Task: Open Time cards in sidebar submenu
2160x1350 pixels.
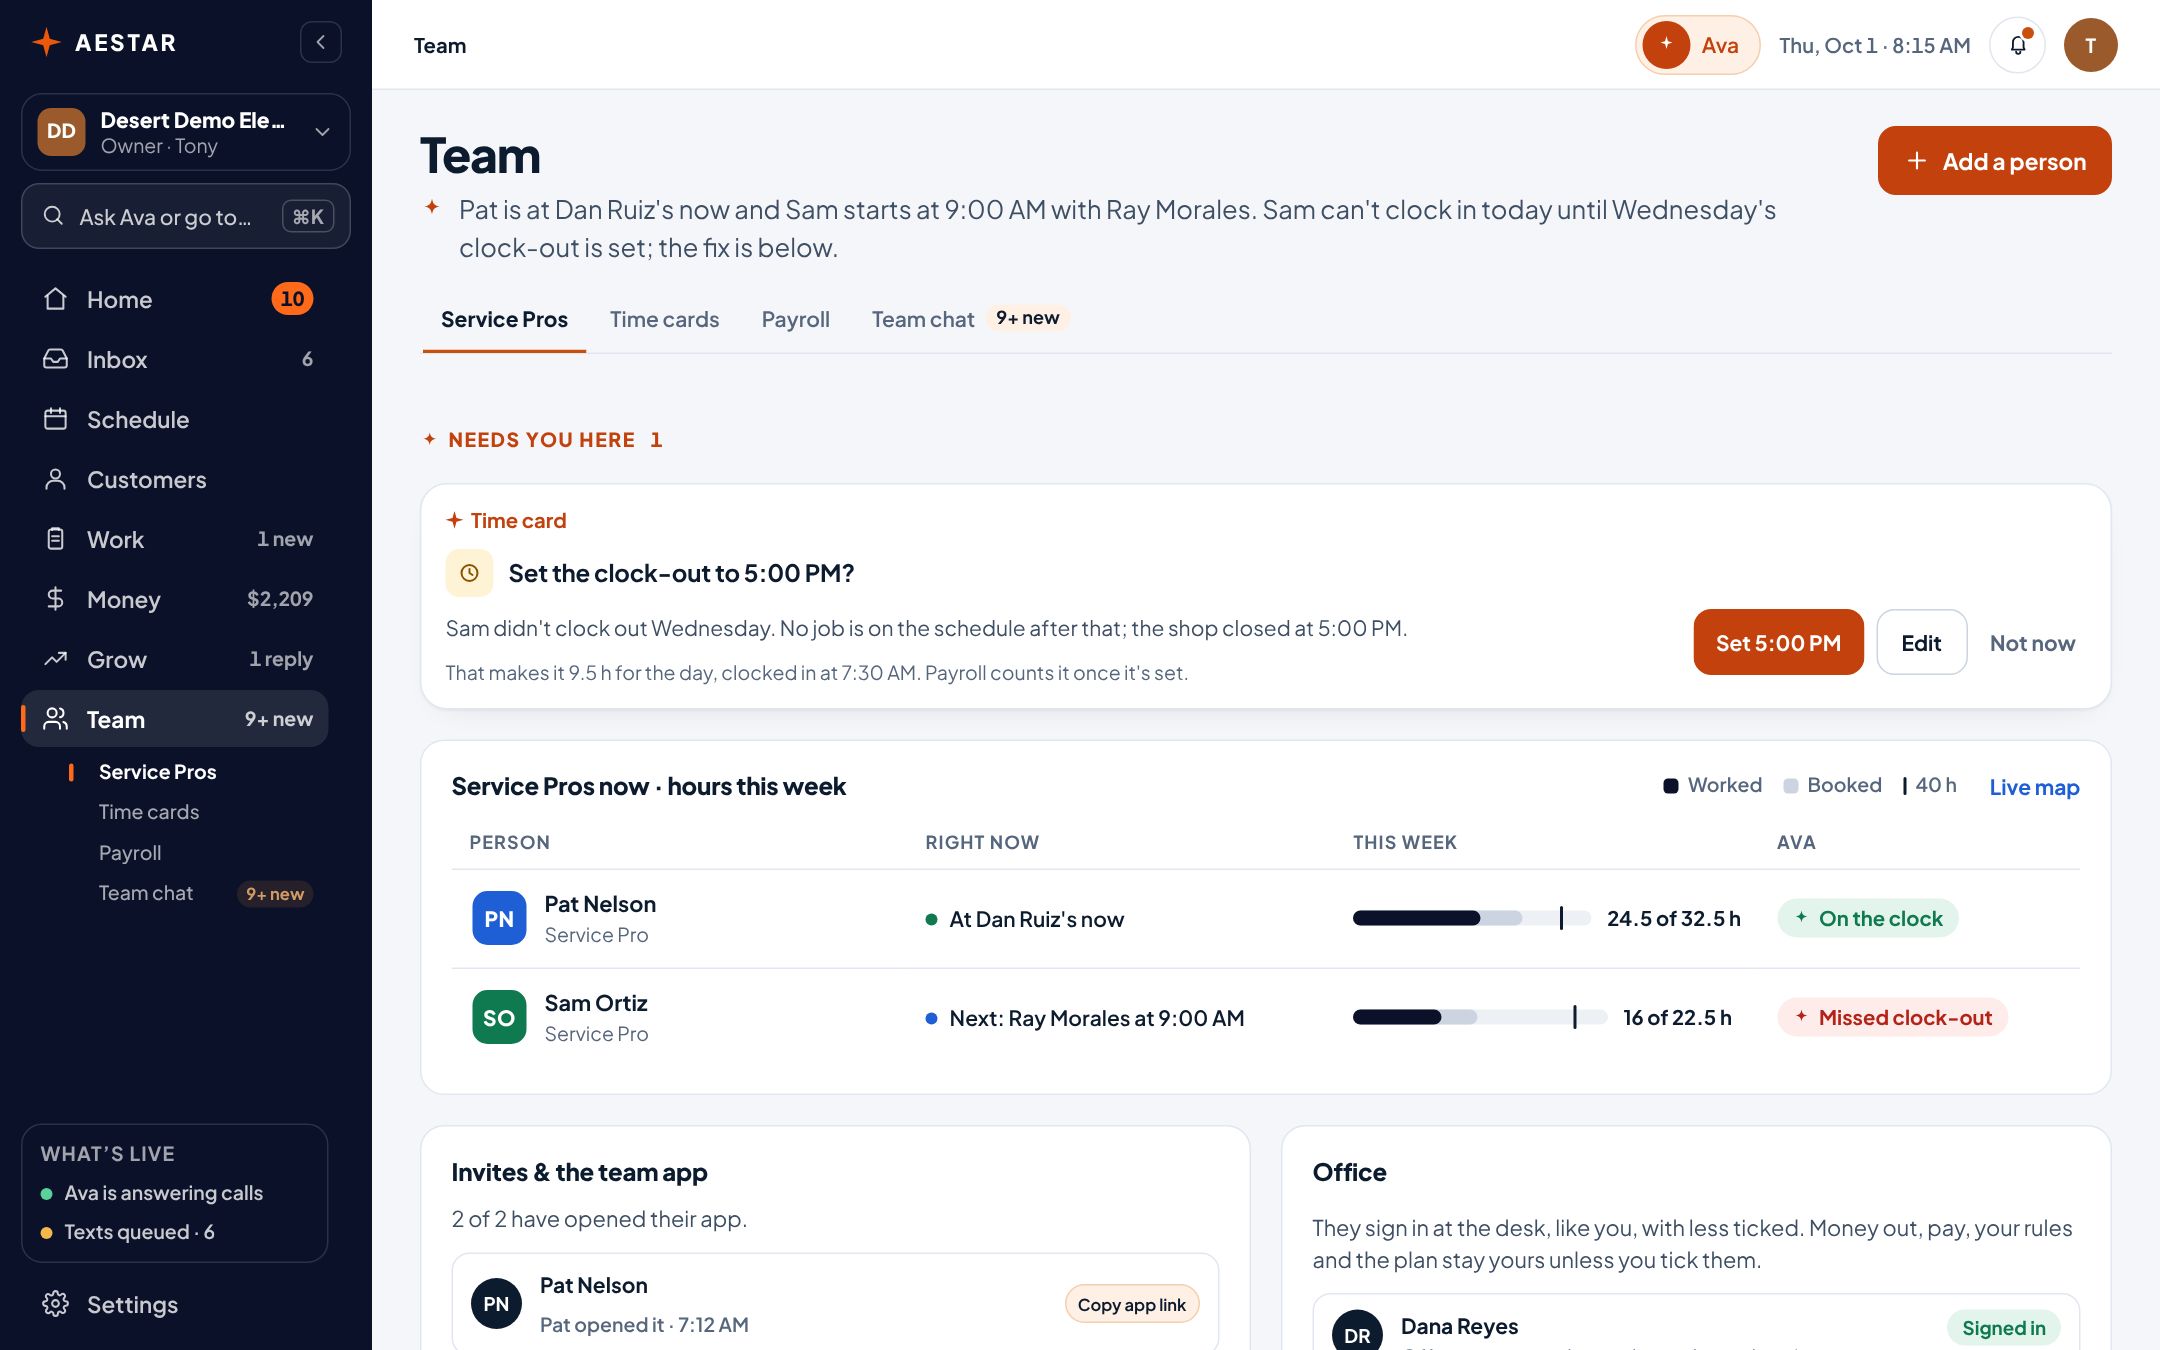Action: (x=149, y=812)
